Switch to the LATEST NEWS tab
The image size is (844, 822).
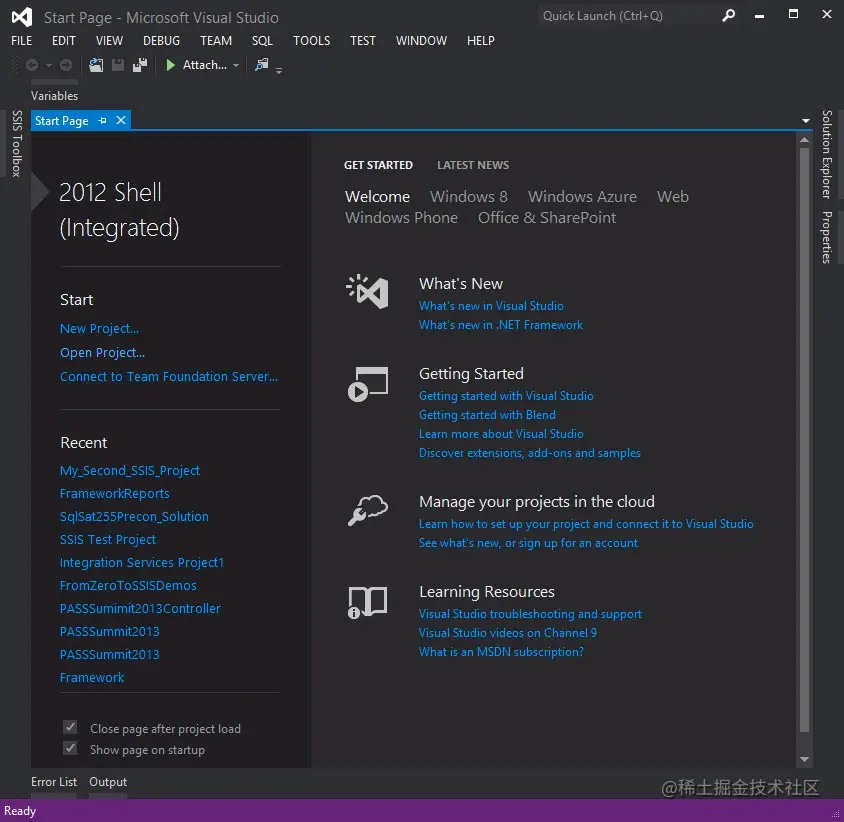pos(473,165)
